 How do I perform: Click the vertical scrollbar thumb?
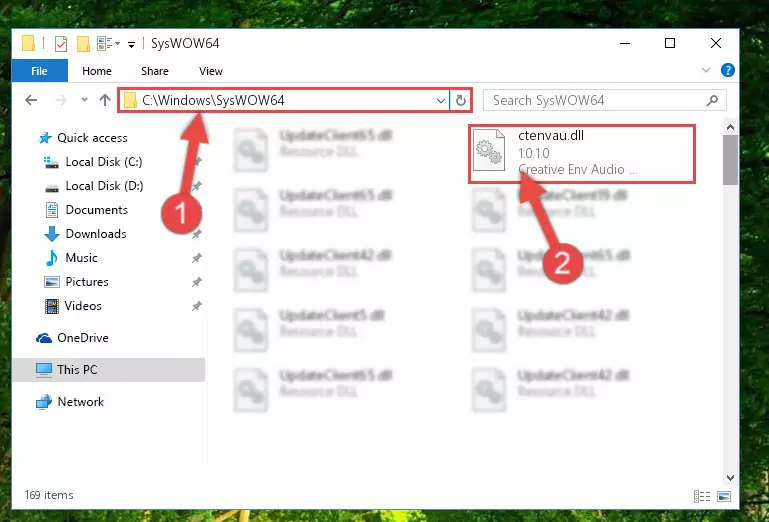tap(730, 160)
